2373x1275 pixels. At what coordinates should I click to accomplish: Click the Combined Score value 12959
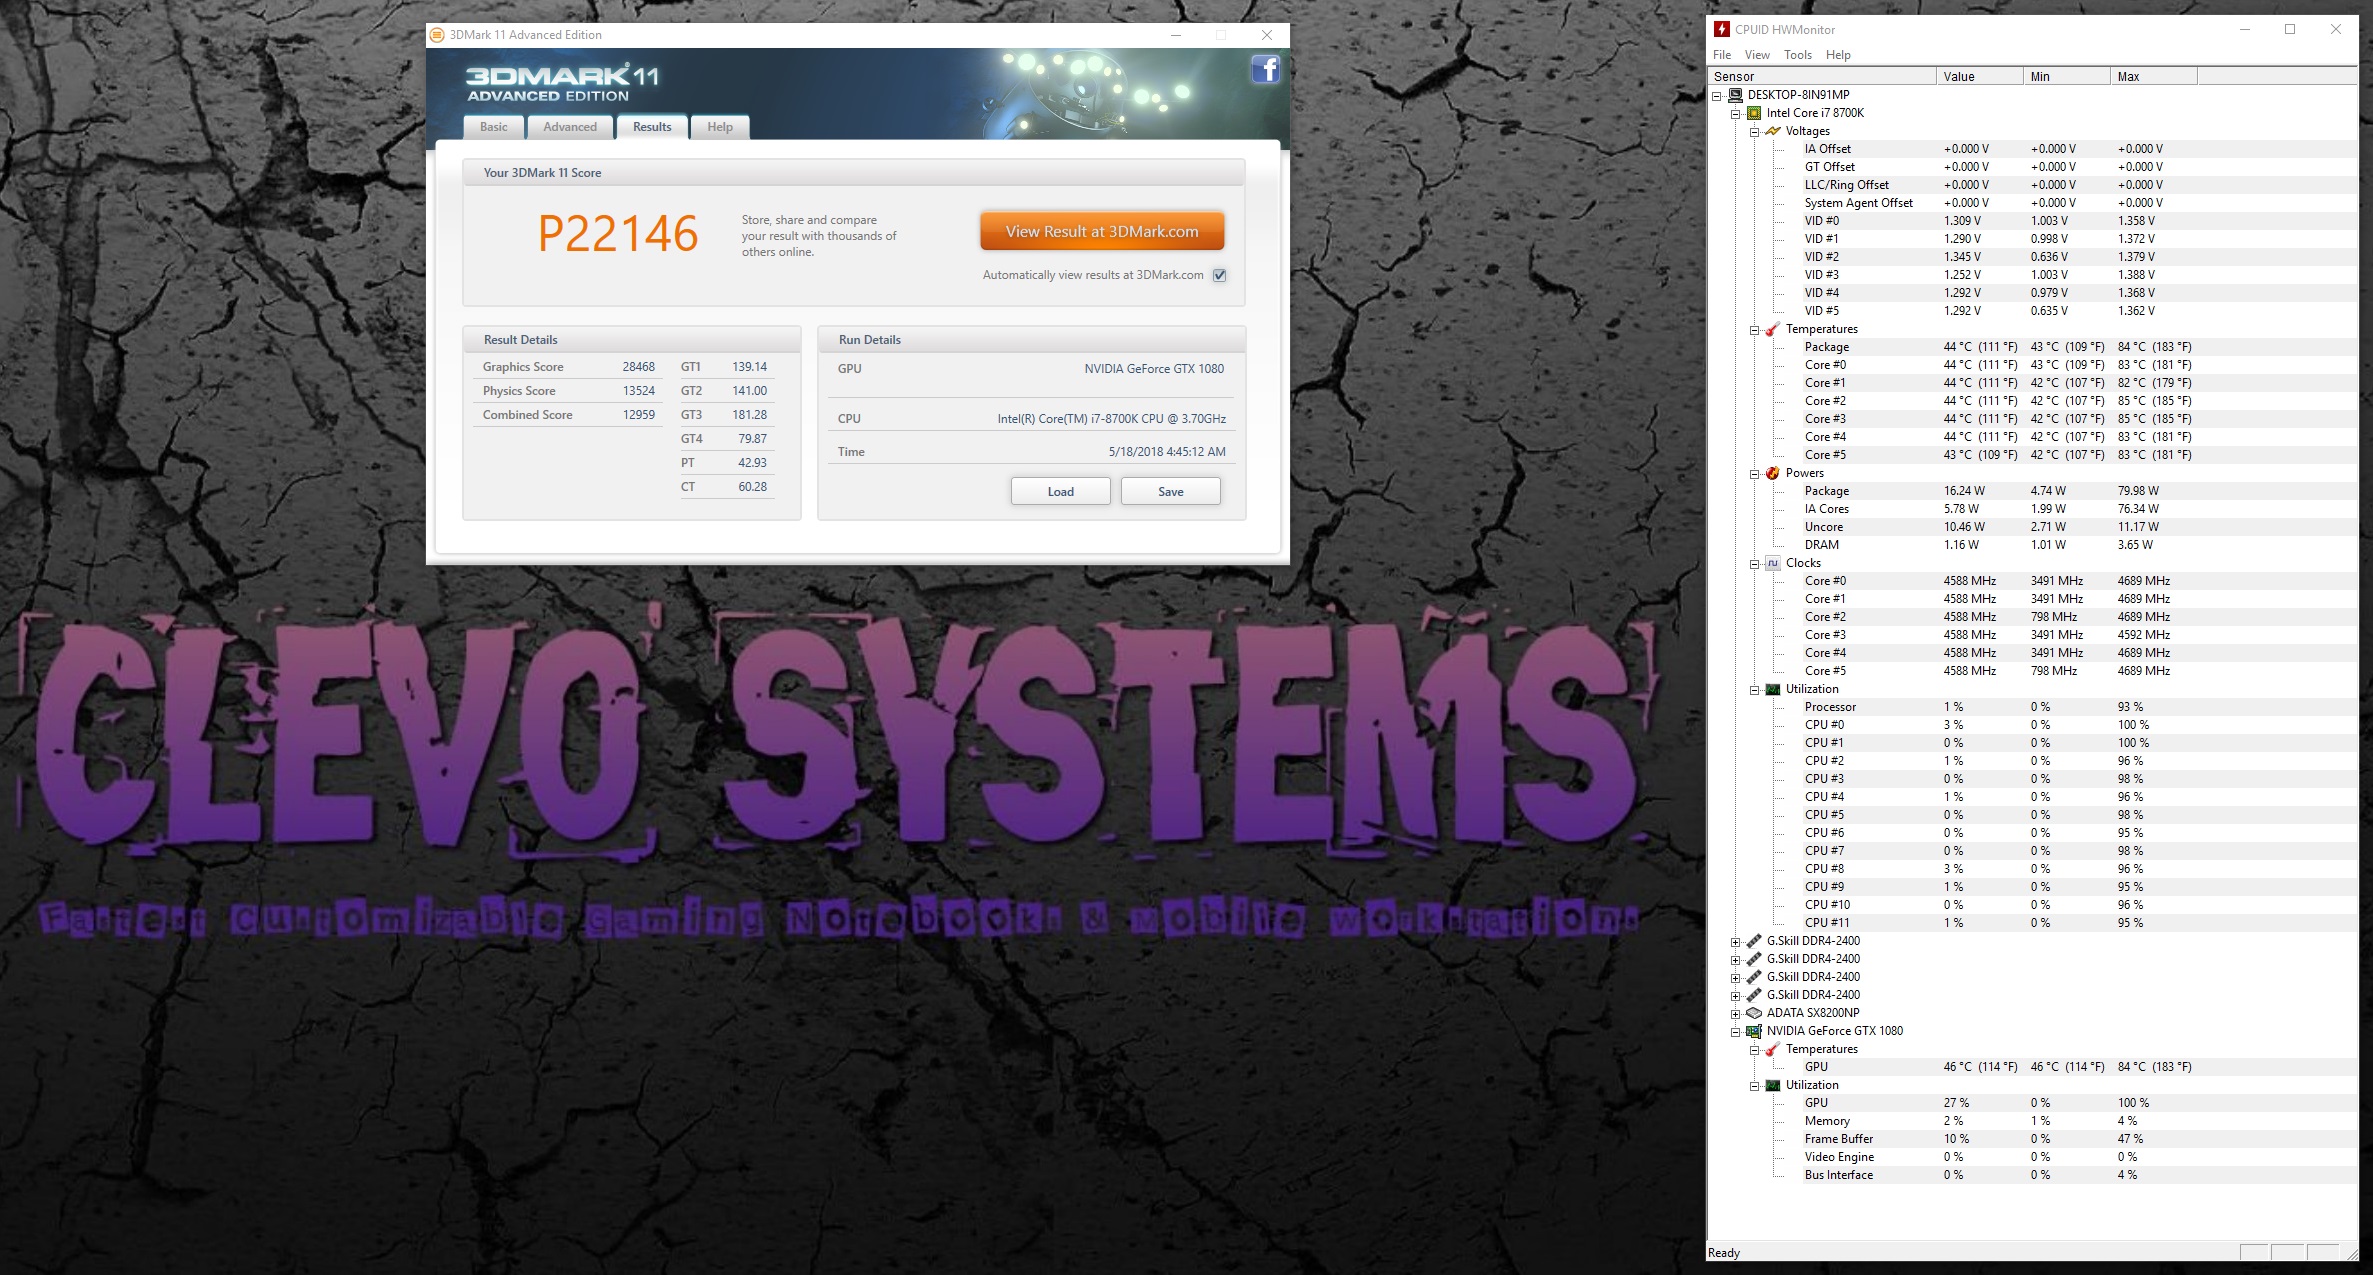click(638, 415)
